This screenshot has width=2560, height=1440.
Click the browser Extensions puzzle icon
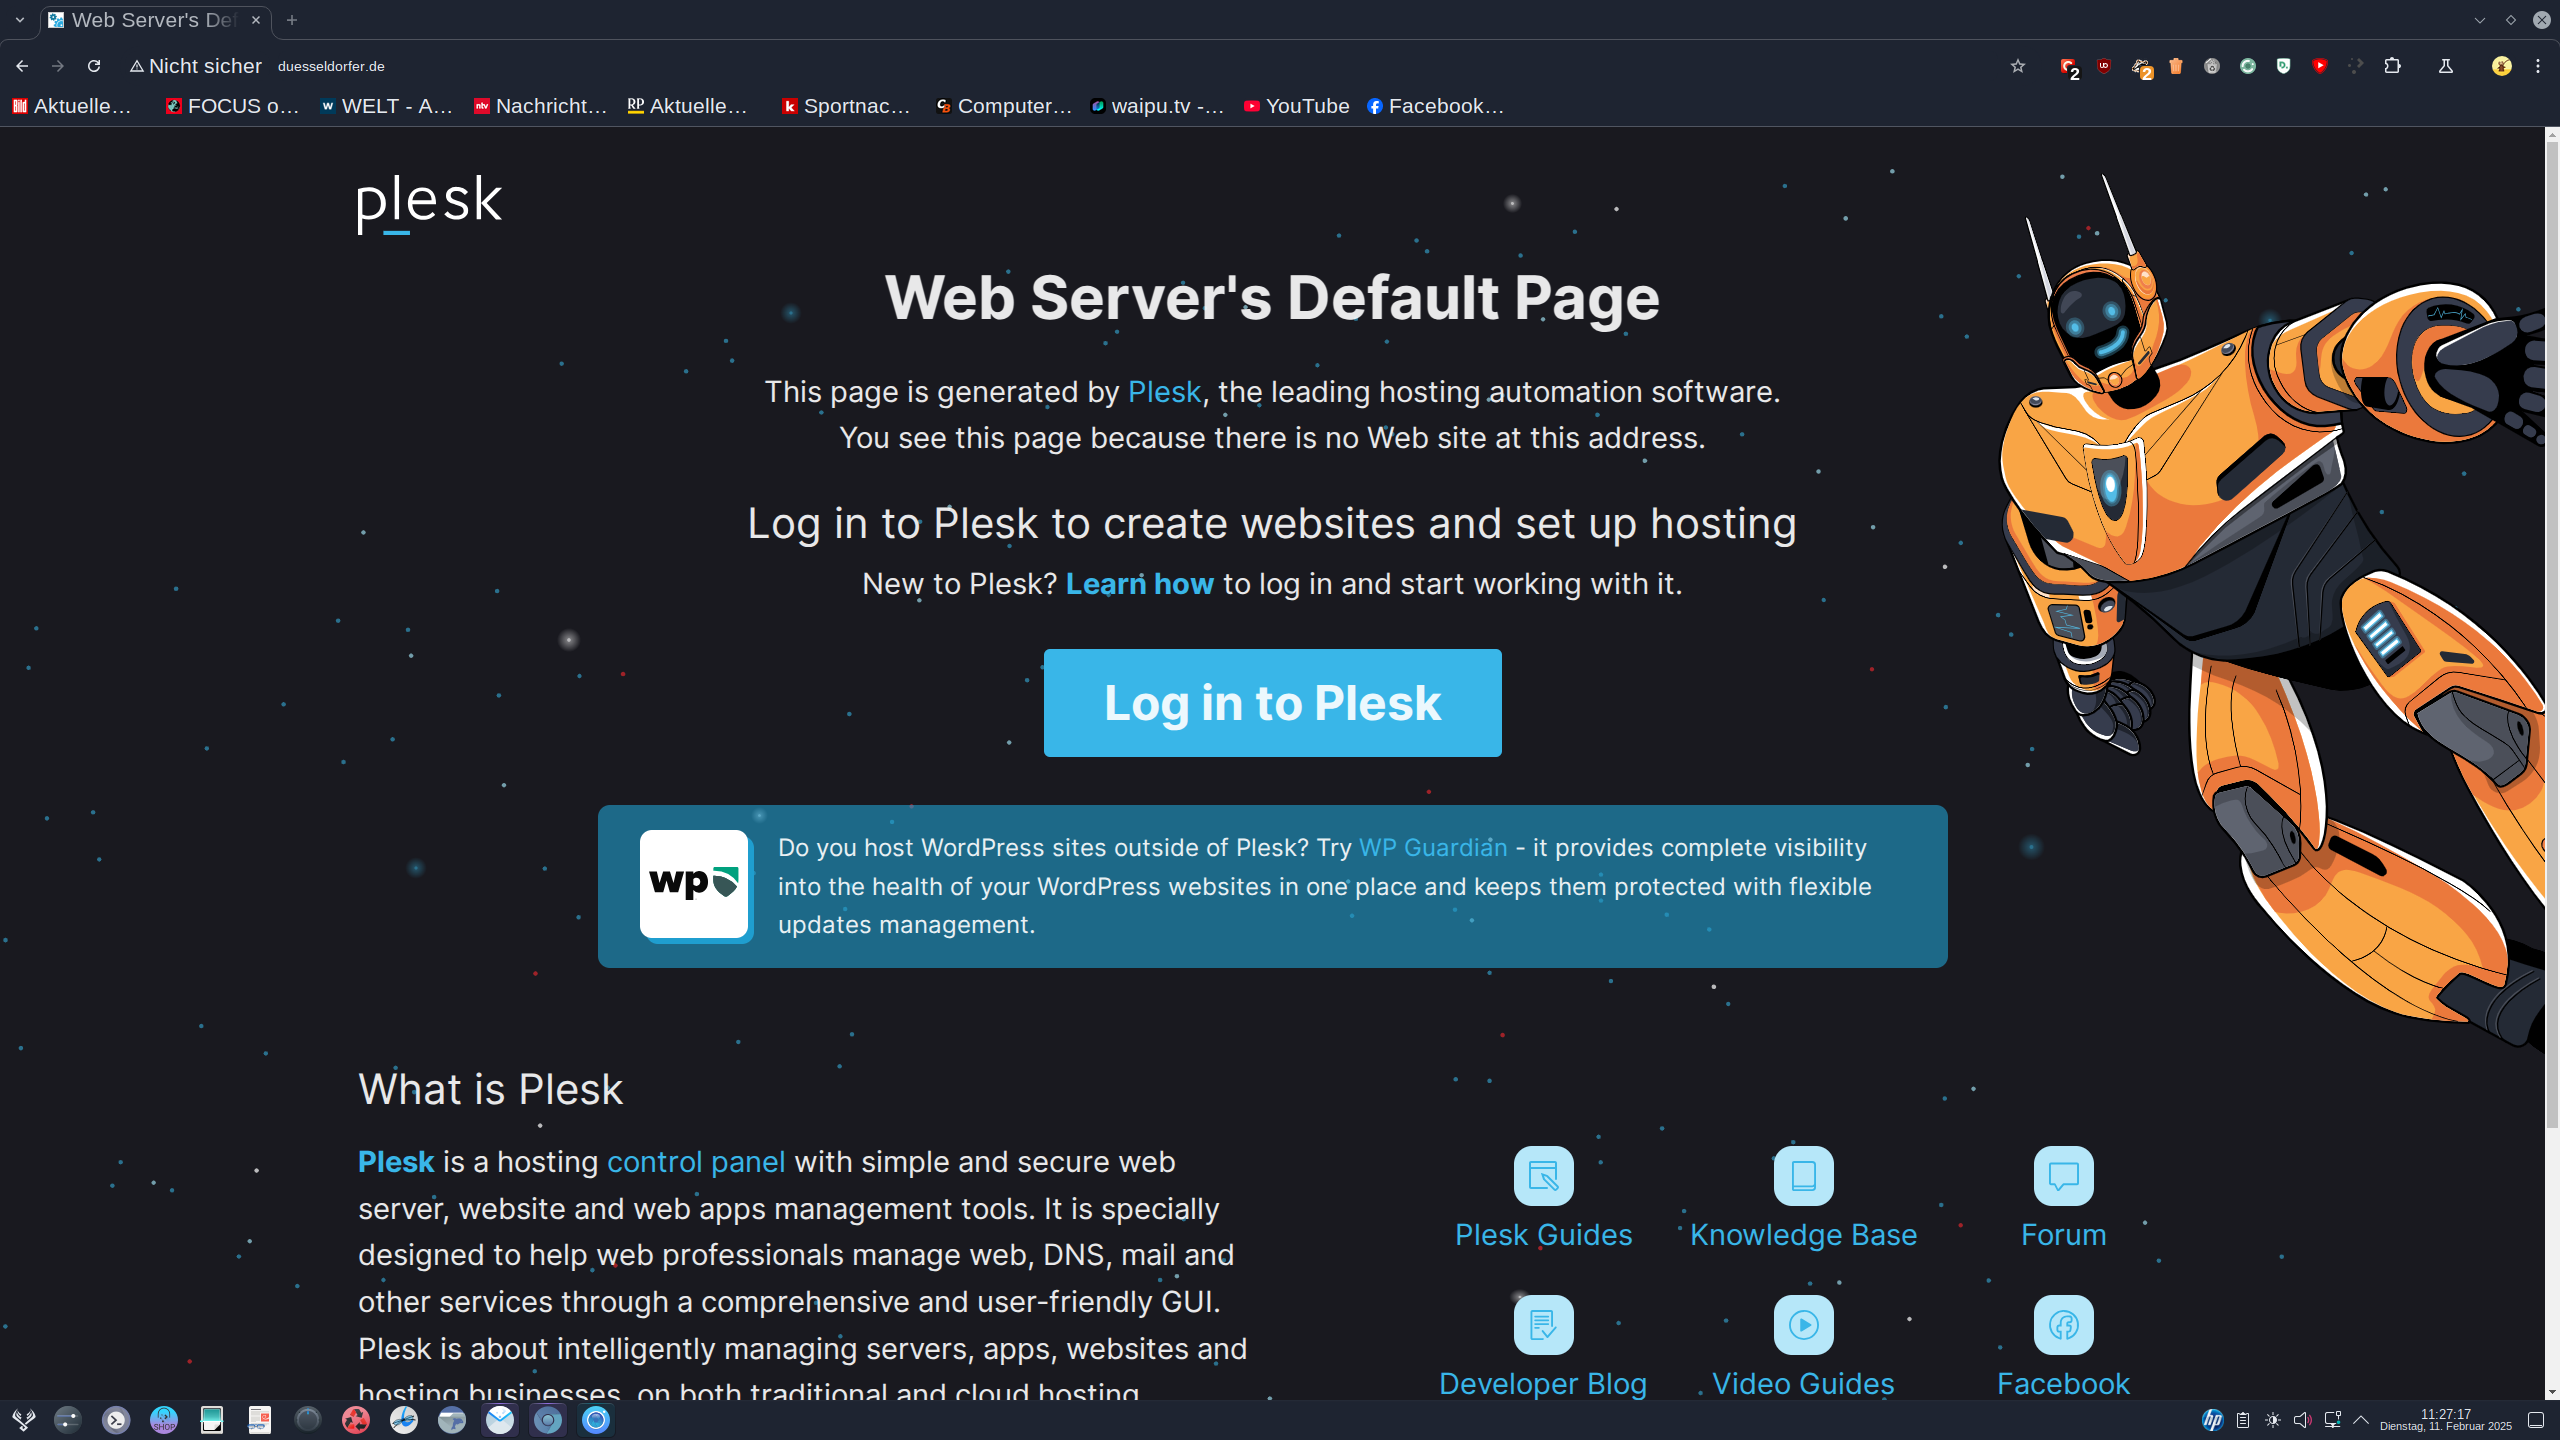point(2392,66)
